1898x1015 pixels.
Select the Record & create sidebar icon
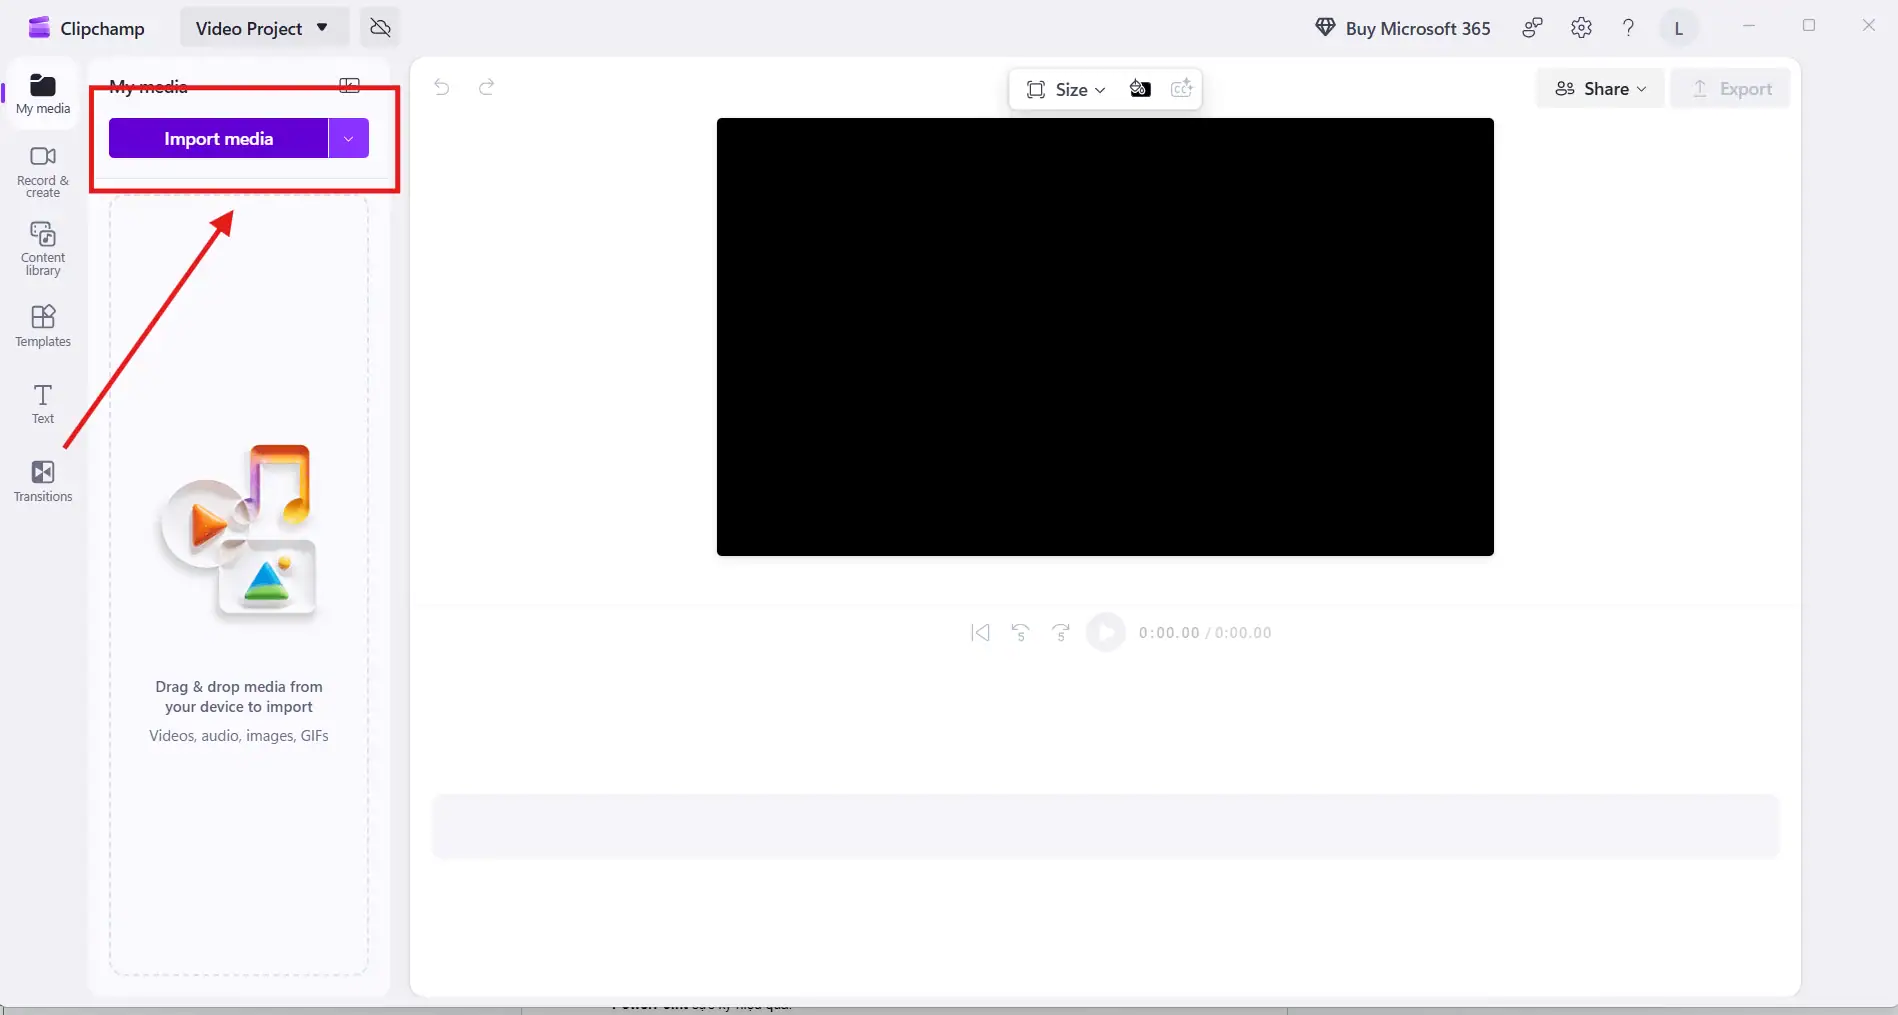coord(41,169)
